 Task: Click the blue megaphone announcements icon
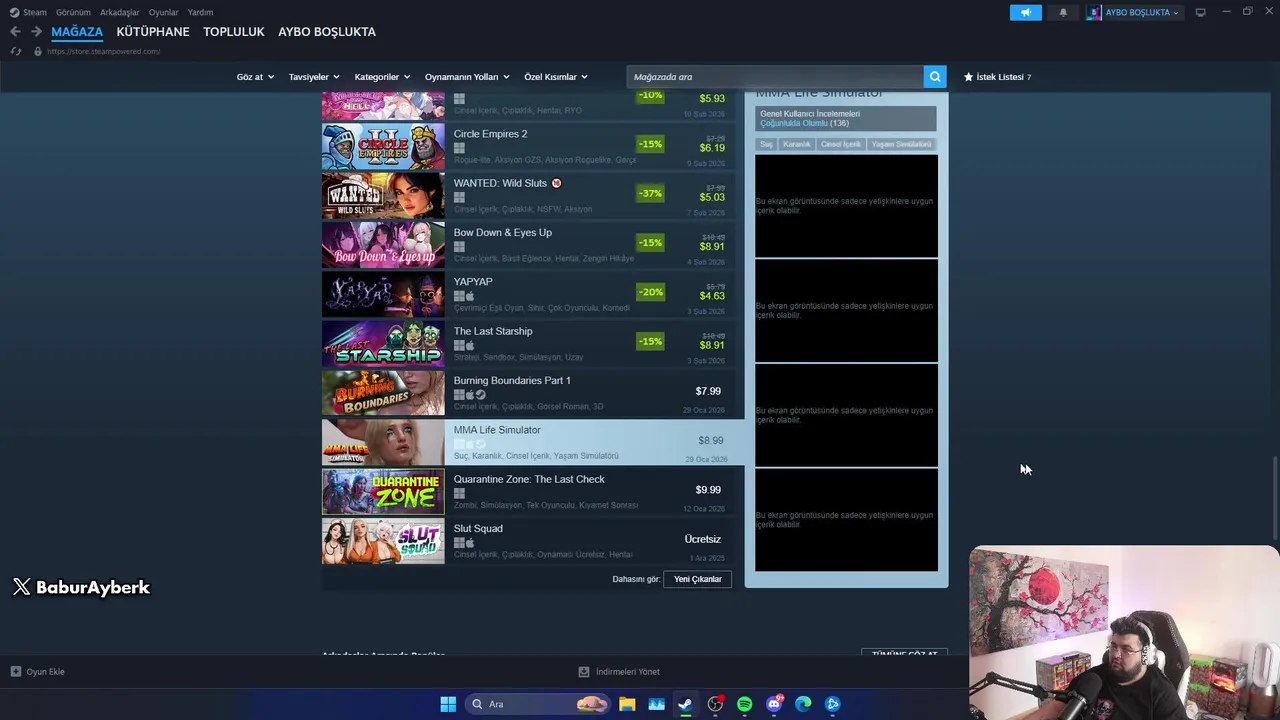1025,12
